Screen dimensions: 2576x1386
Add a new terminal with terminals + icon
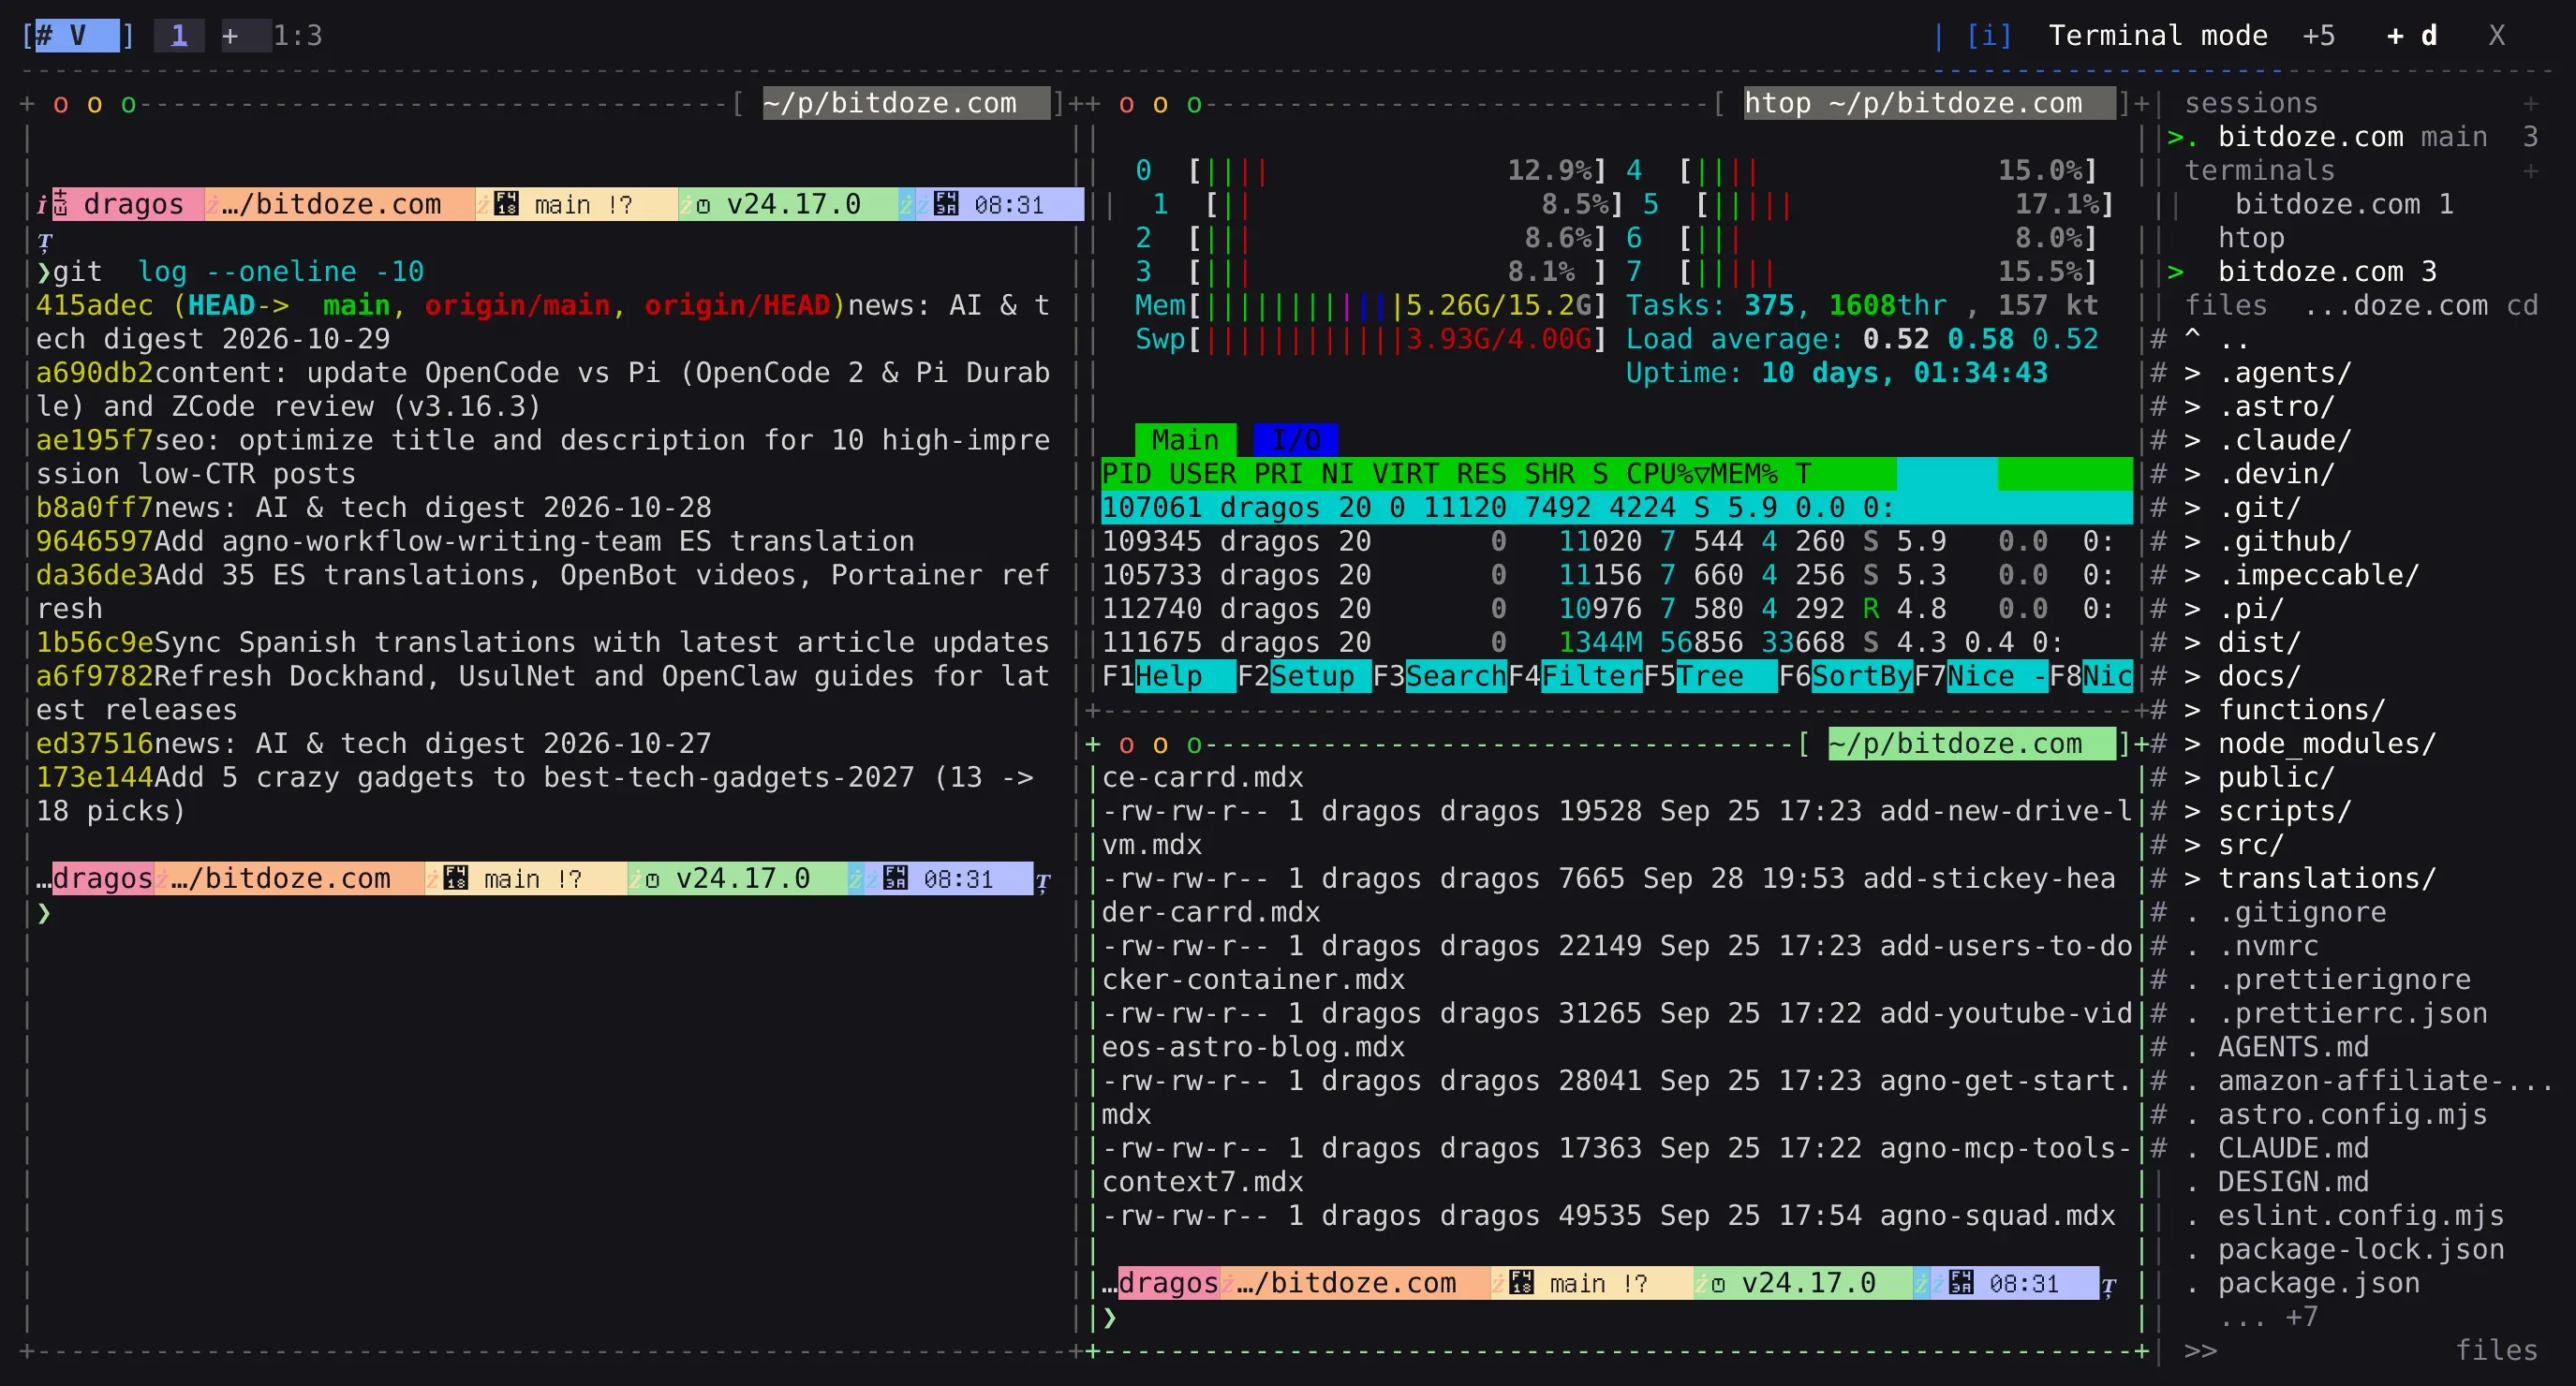coord(2530,171)
